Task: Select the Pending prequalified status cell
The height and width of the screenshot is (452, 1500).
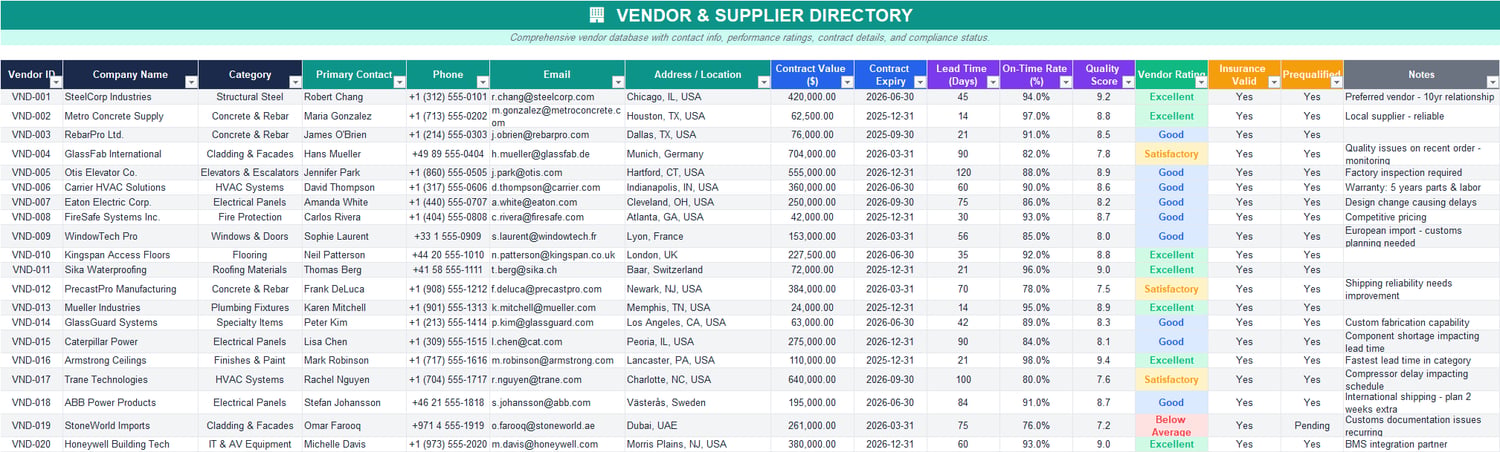Action: click(x=1312, y=425)
